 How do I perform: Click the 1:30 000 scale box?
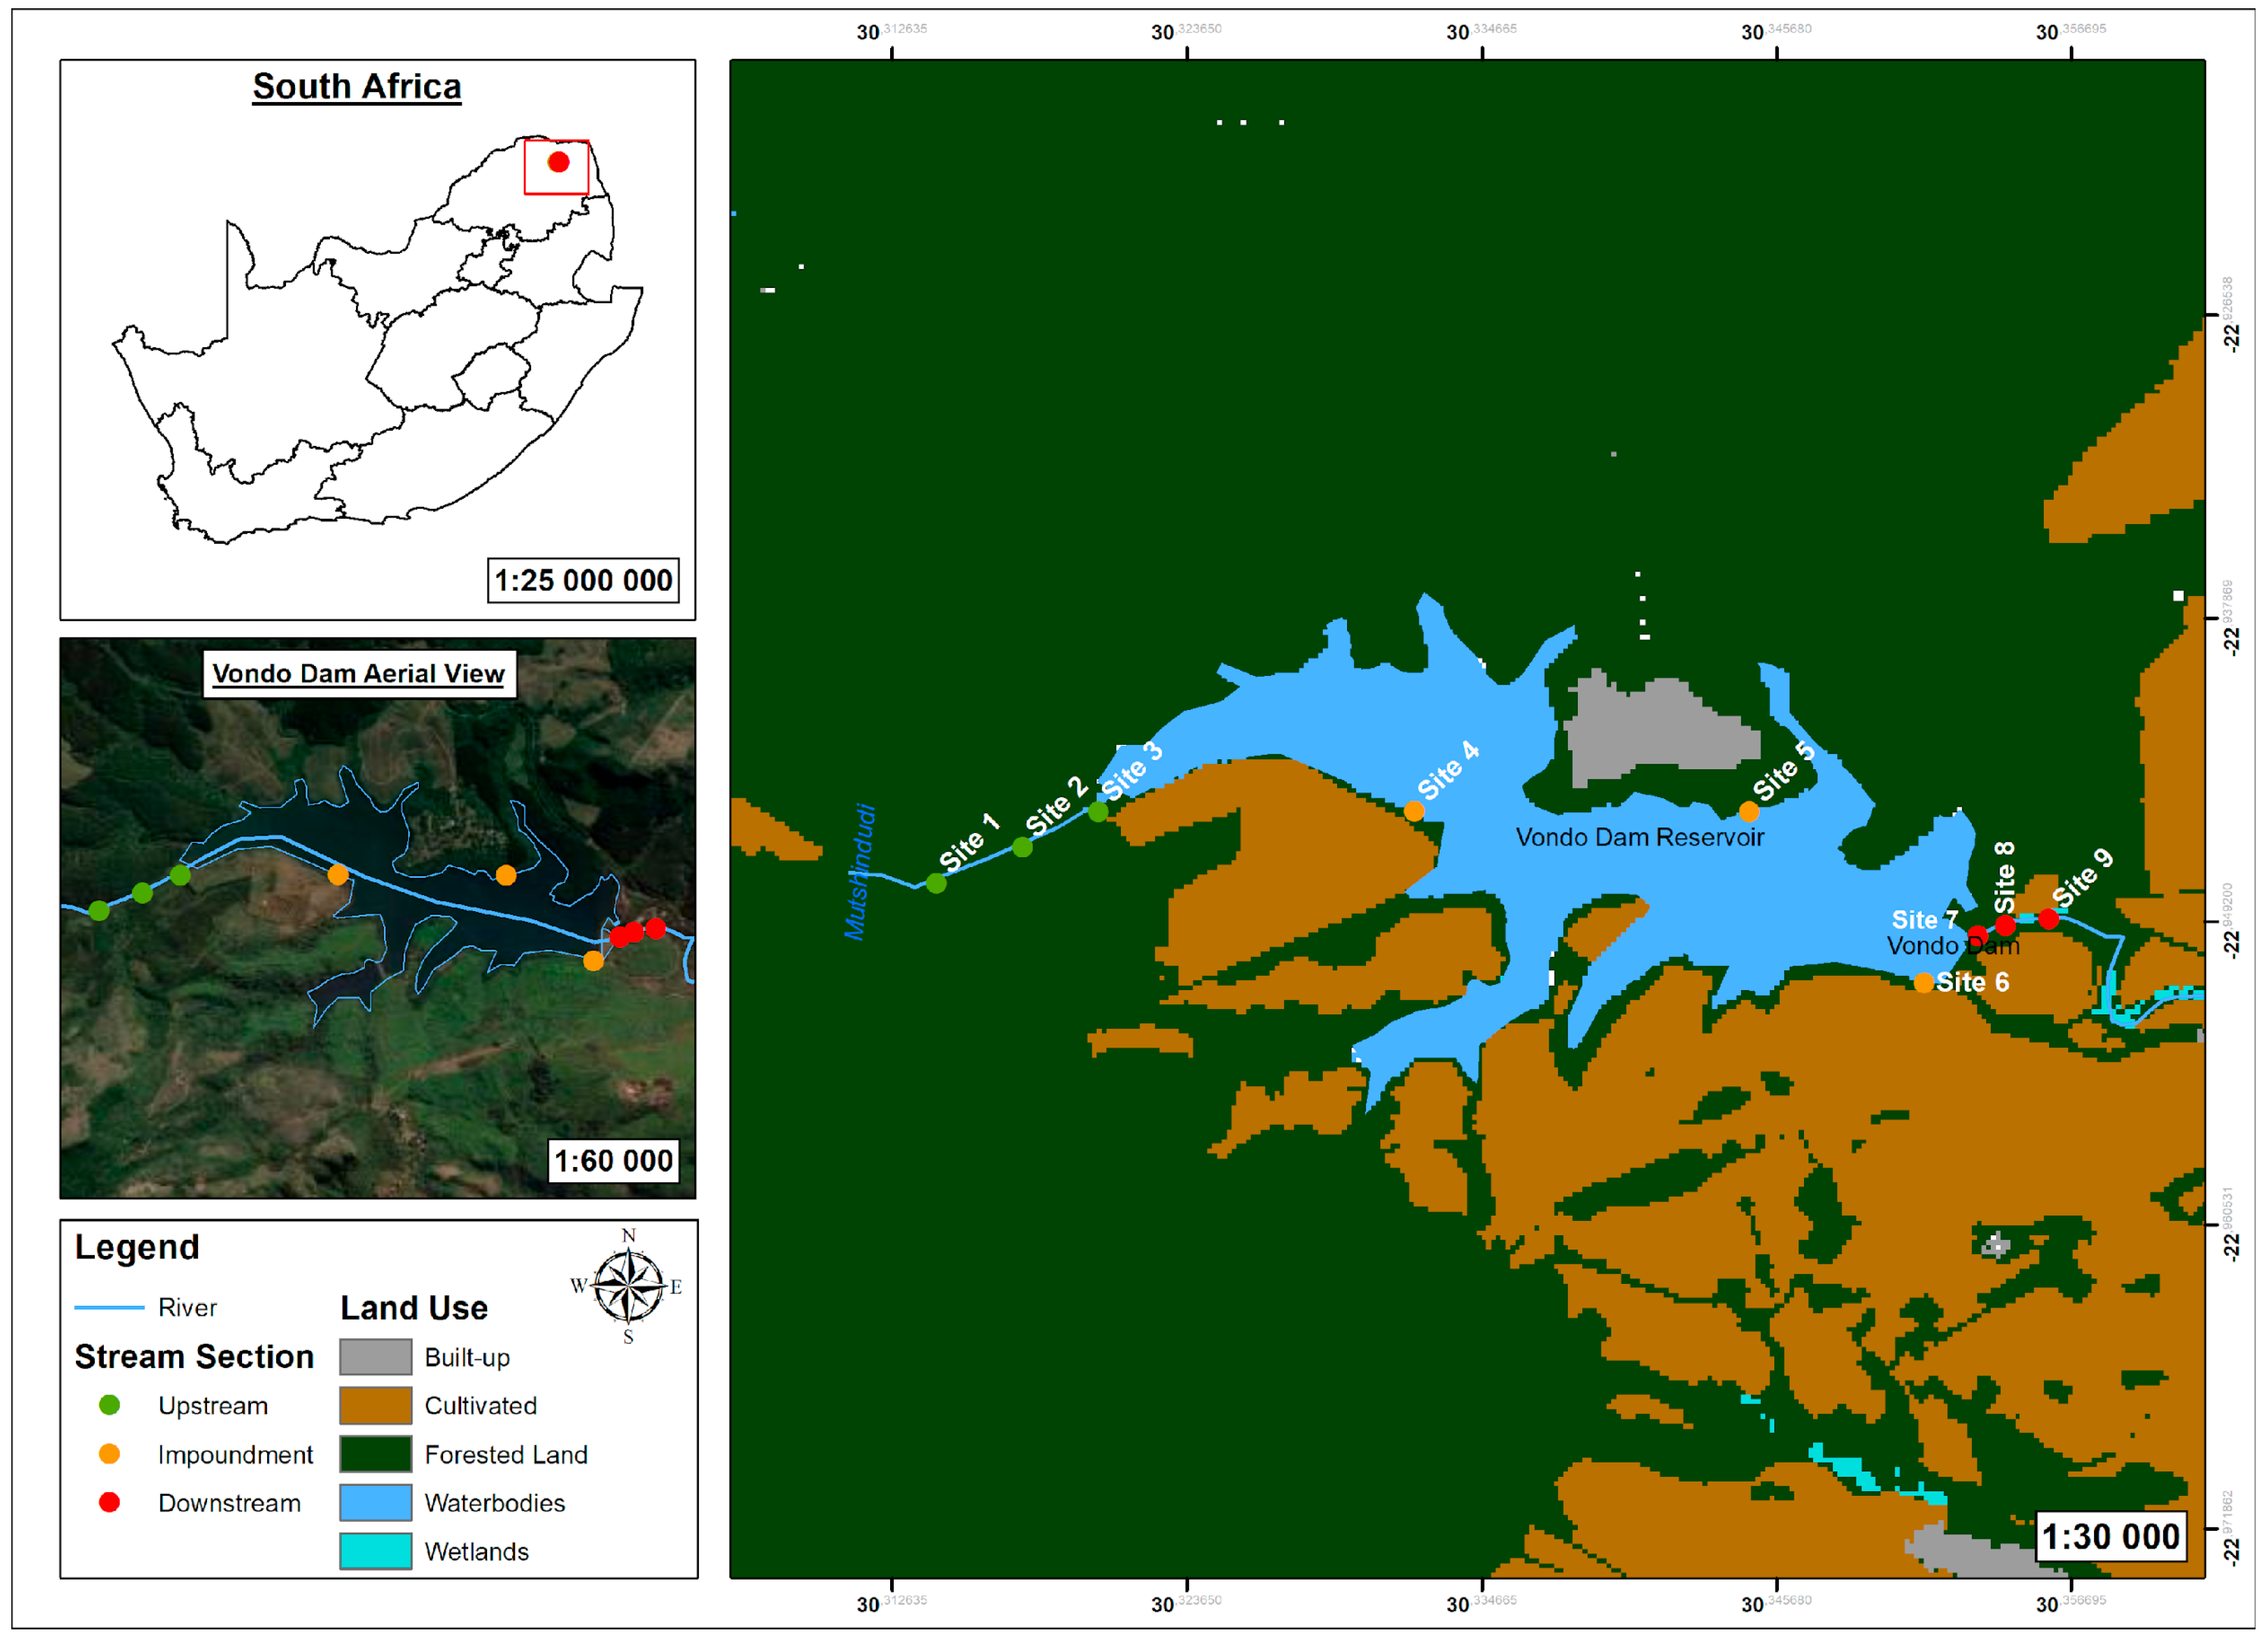pos(2110,1536)
